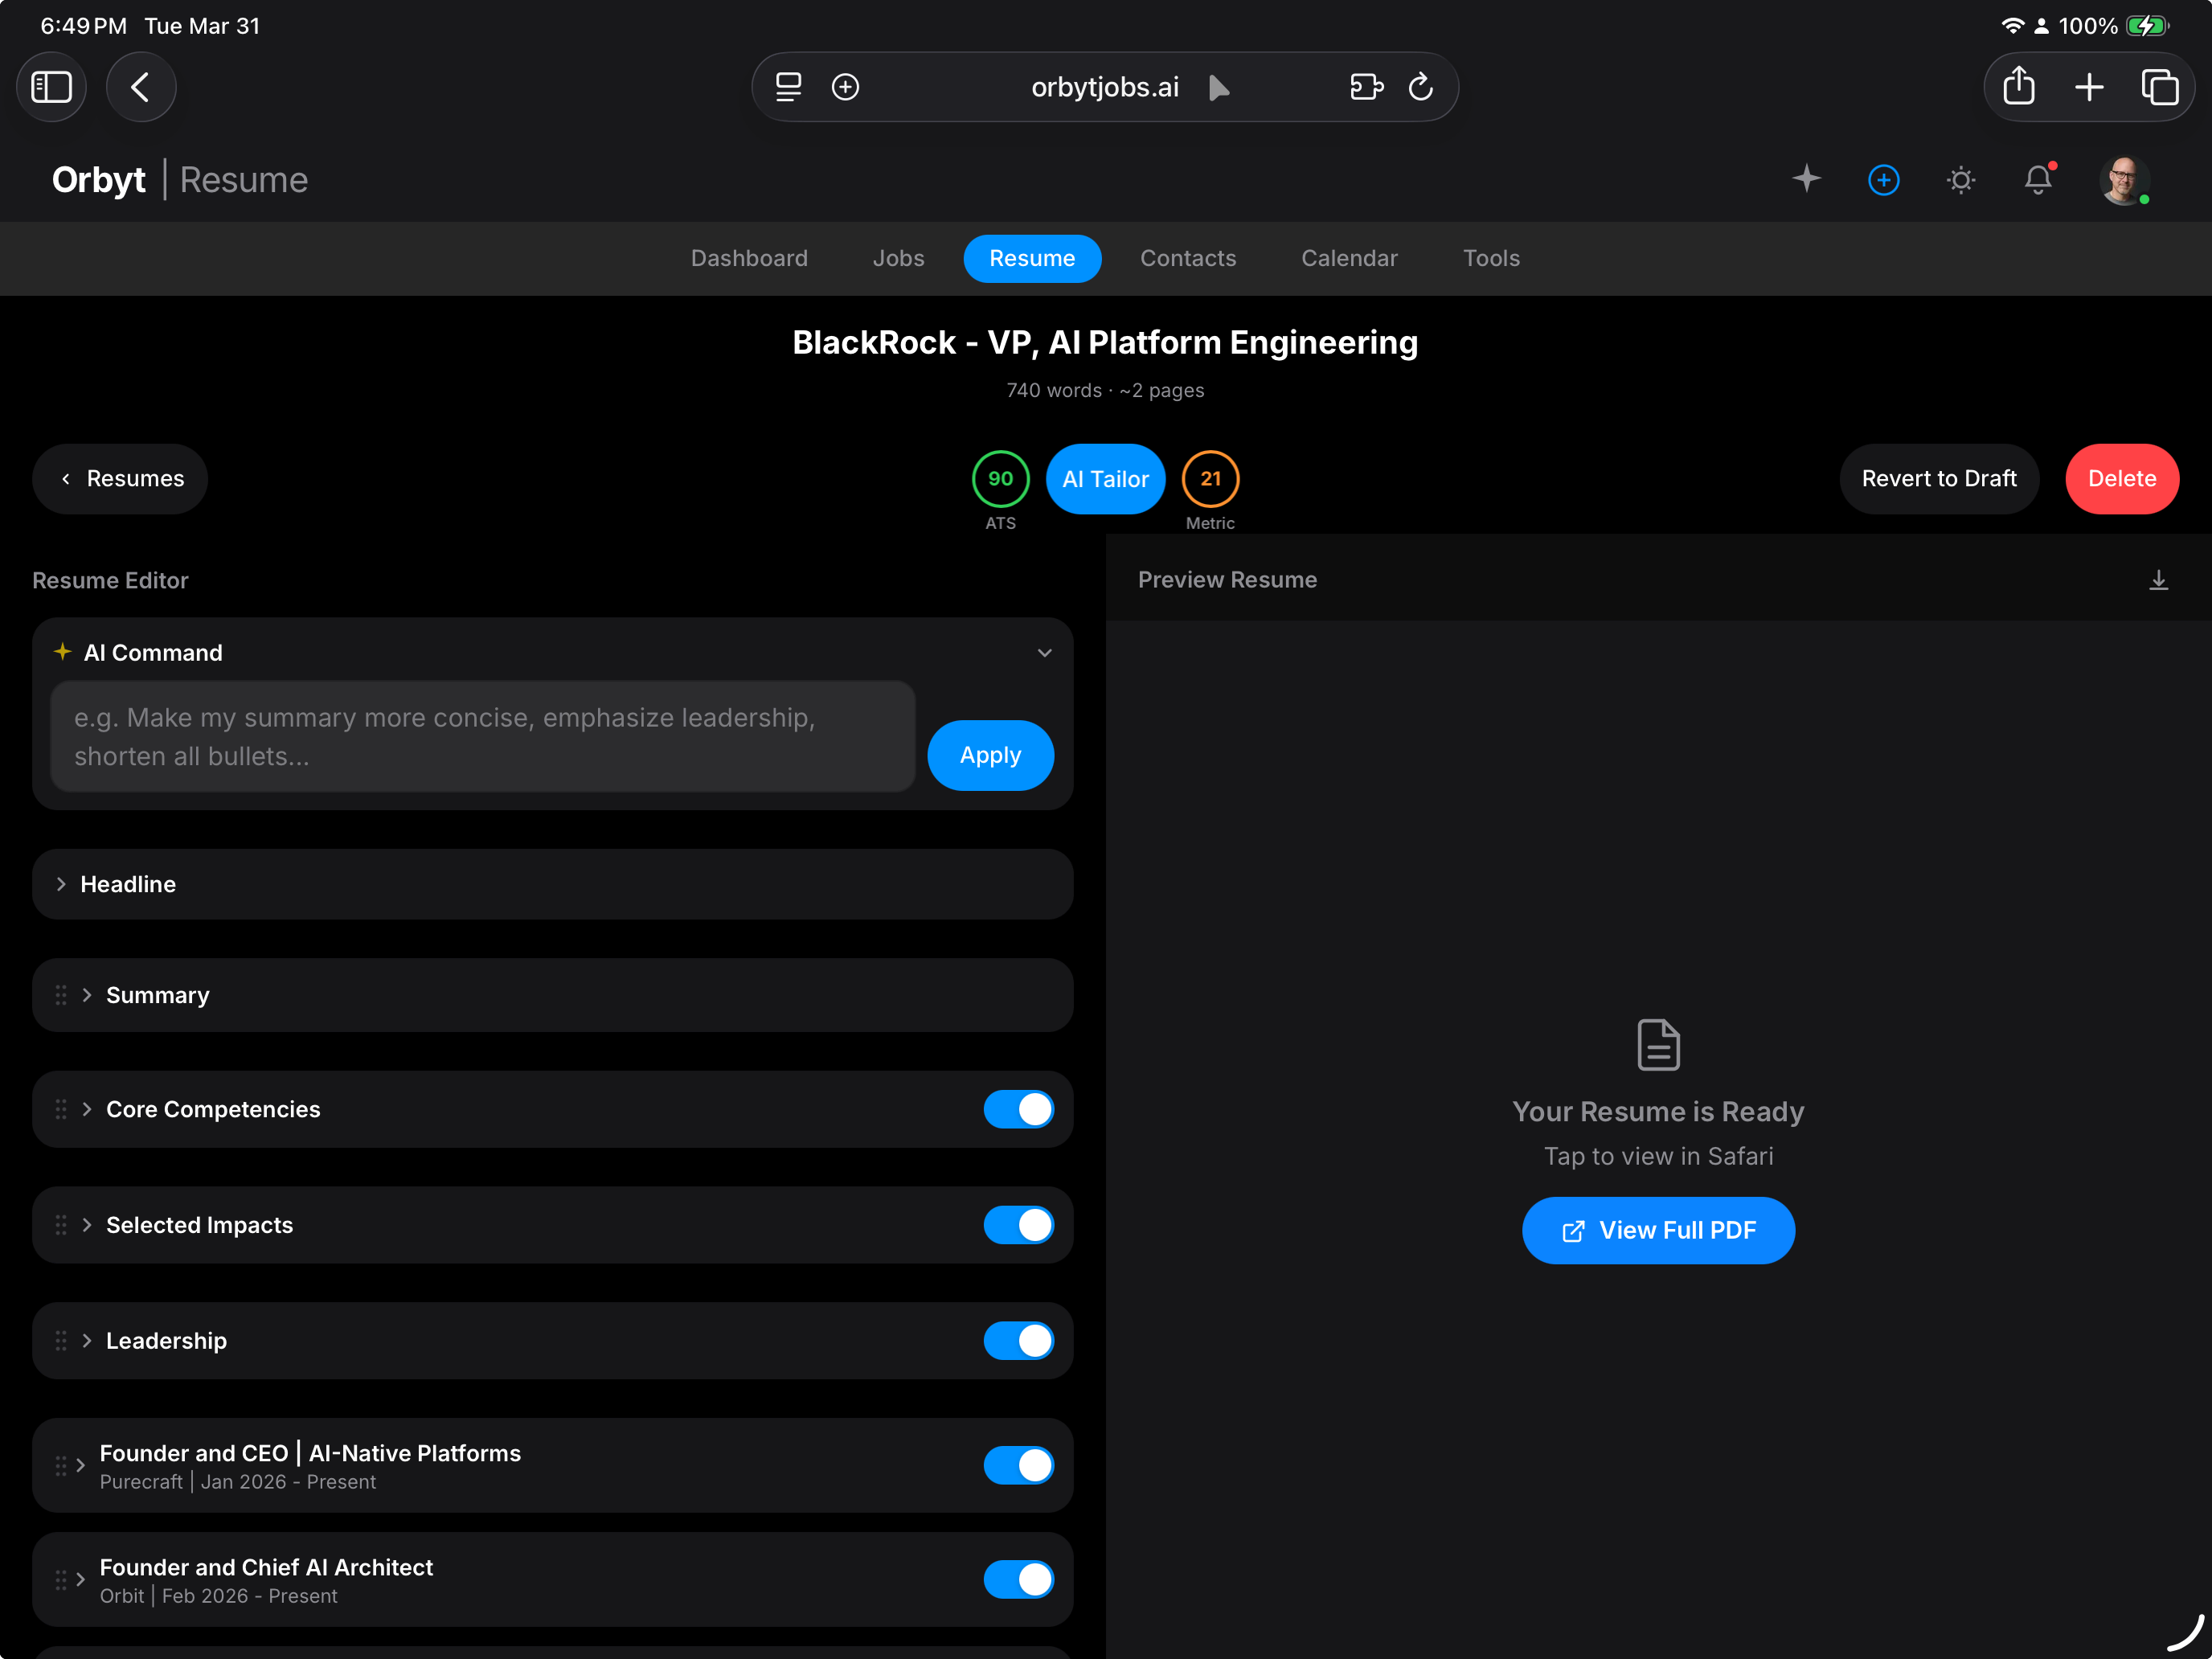Open the share sheet
The image size is (2212, 1659).
click(x=2018, y=87)
